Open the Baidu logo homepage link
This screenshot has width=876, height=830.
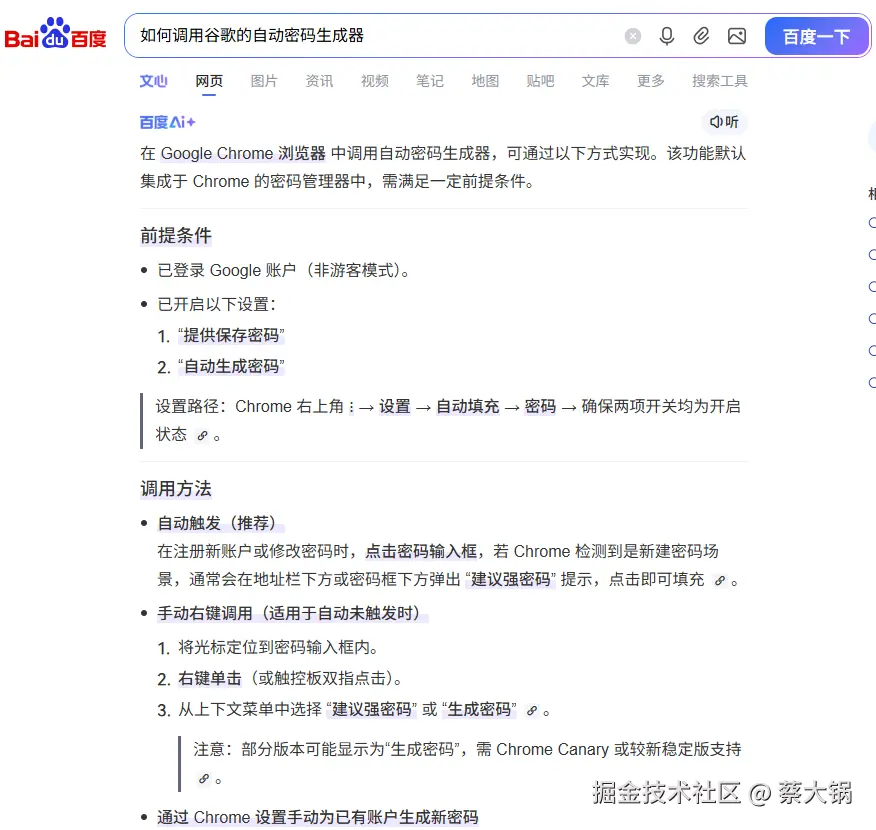click(x=55, y=34)
